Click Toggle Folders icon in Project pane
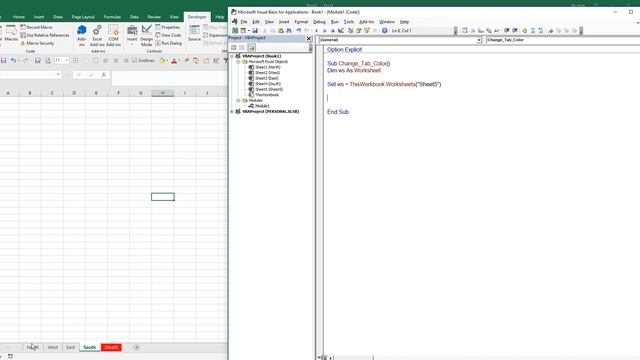This screenshot has height=360, width=640. point(251,47)
